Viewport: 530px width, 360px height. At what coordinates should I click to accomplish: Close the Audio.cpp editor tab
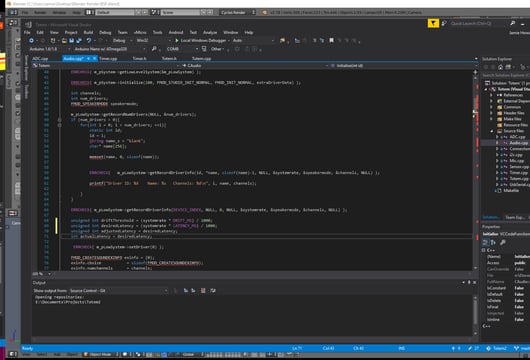tap(95, 58)
